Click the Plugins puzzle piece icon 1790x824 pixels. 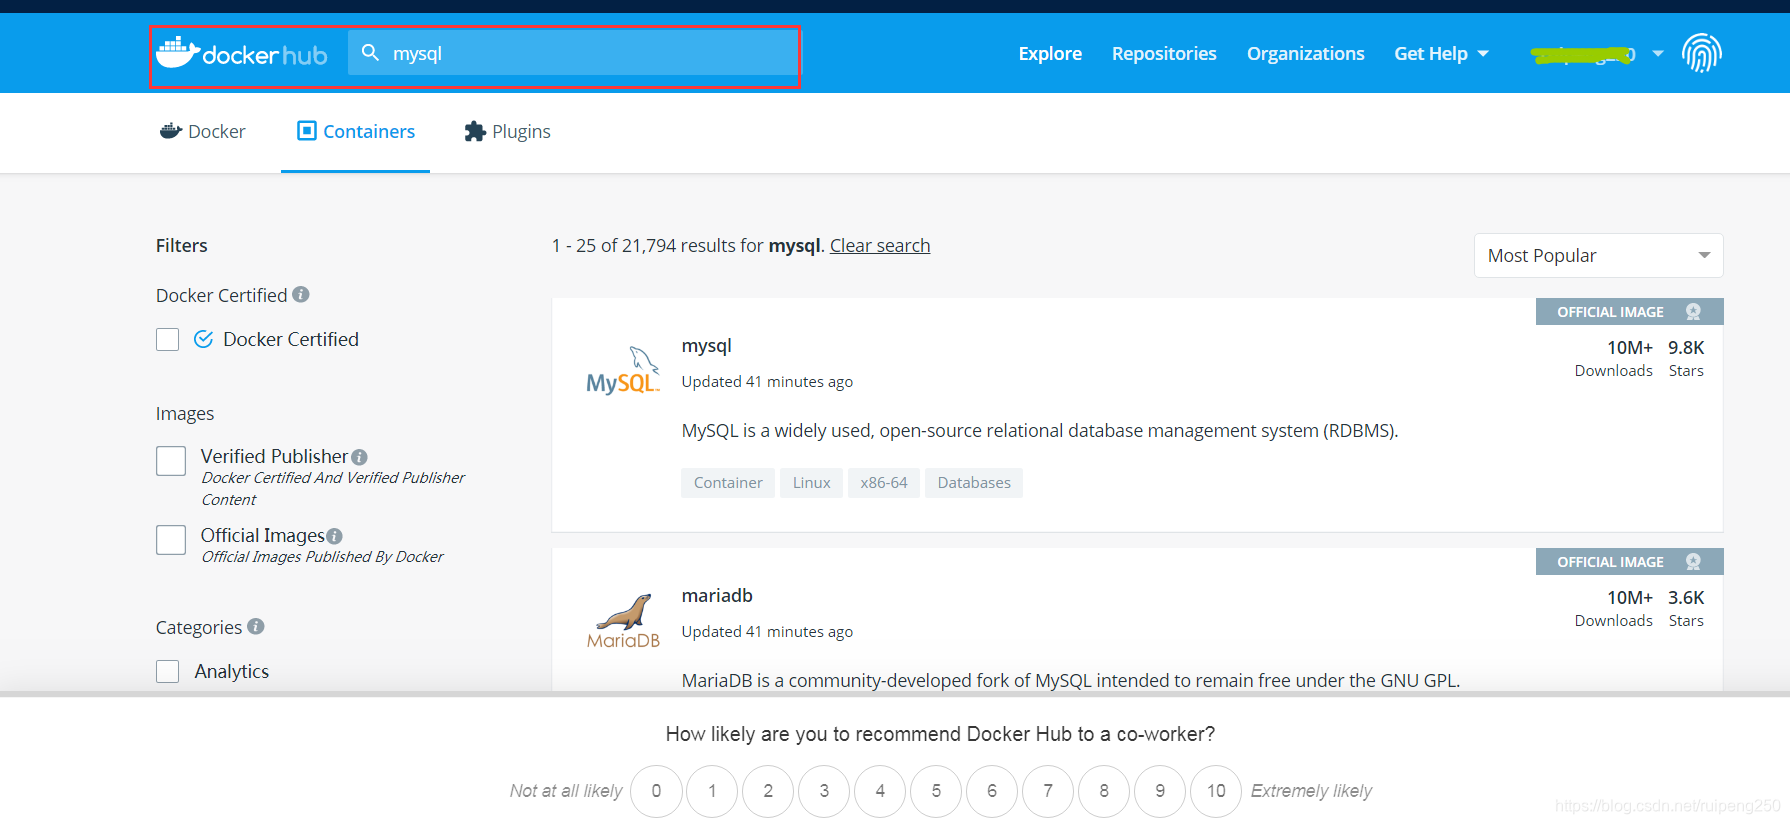pyautogui.click(x=475, y=131)
